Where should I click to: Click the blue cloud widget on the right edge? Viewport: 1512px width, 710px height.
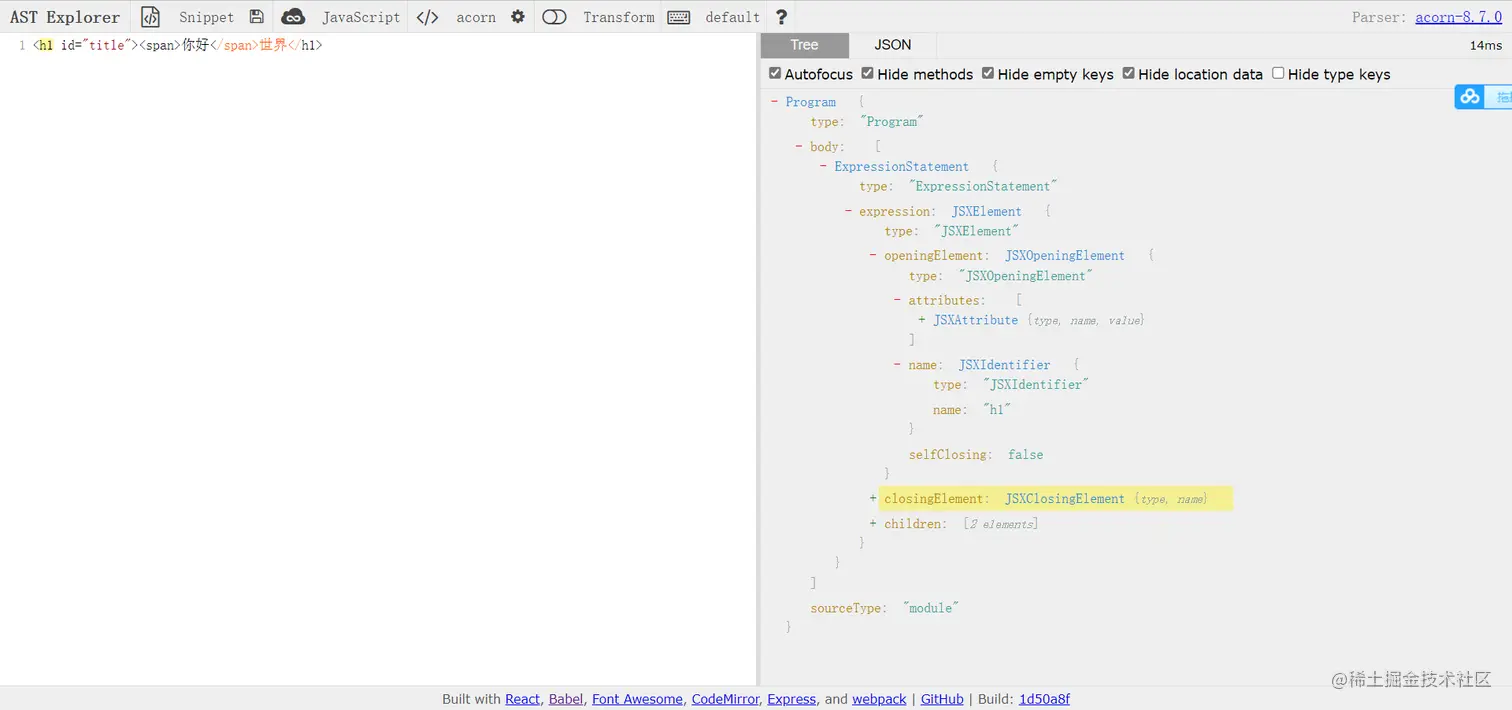[x=1470, y=97]
